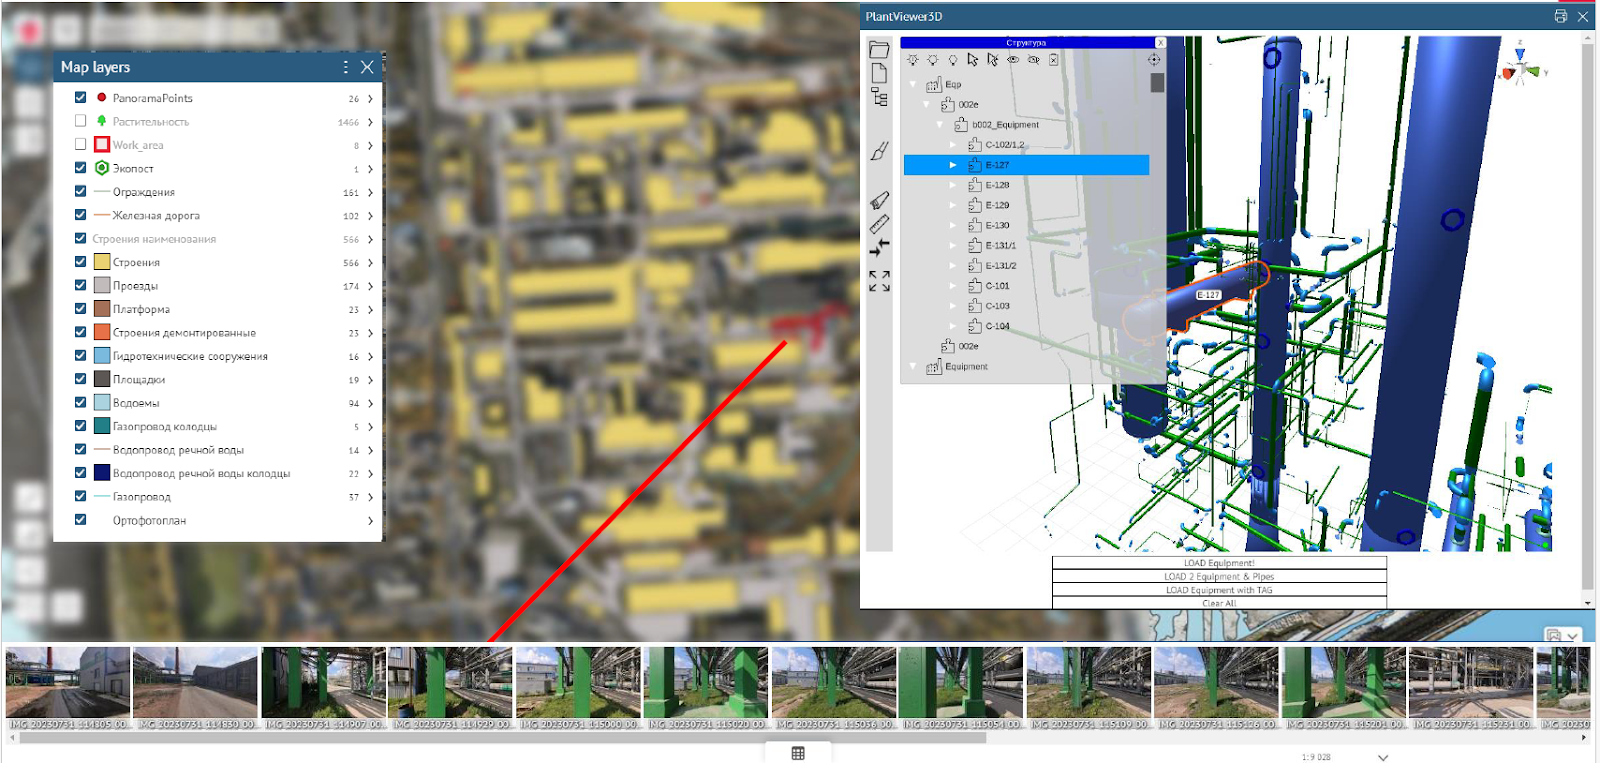This screenshot has height=763, width=1600.
Task: Open the table grid icon at bottom
Action: (x=798, y=753)
